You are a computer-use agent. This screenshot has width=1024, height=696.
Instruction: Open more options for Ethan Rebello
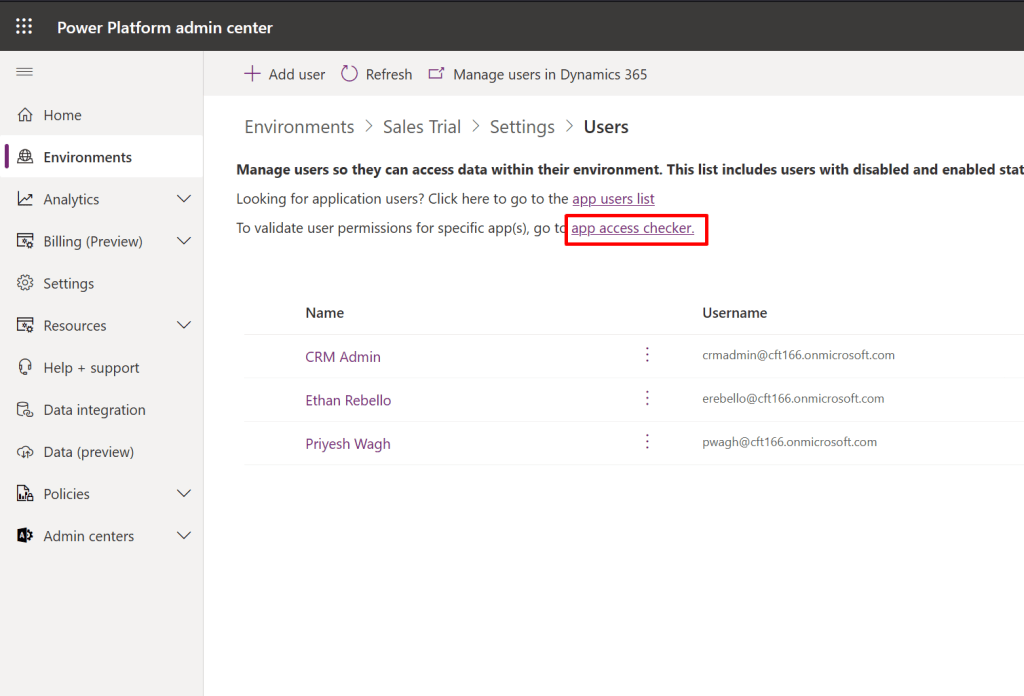647,398
